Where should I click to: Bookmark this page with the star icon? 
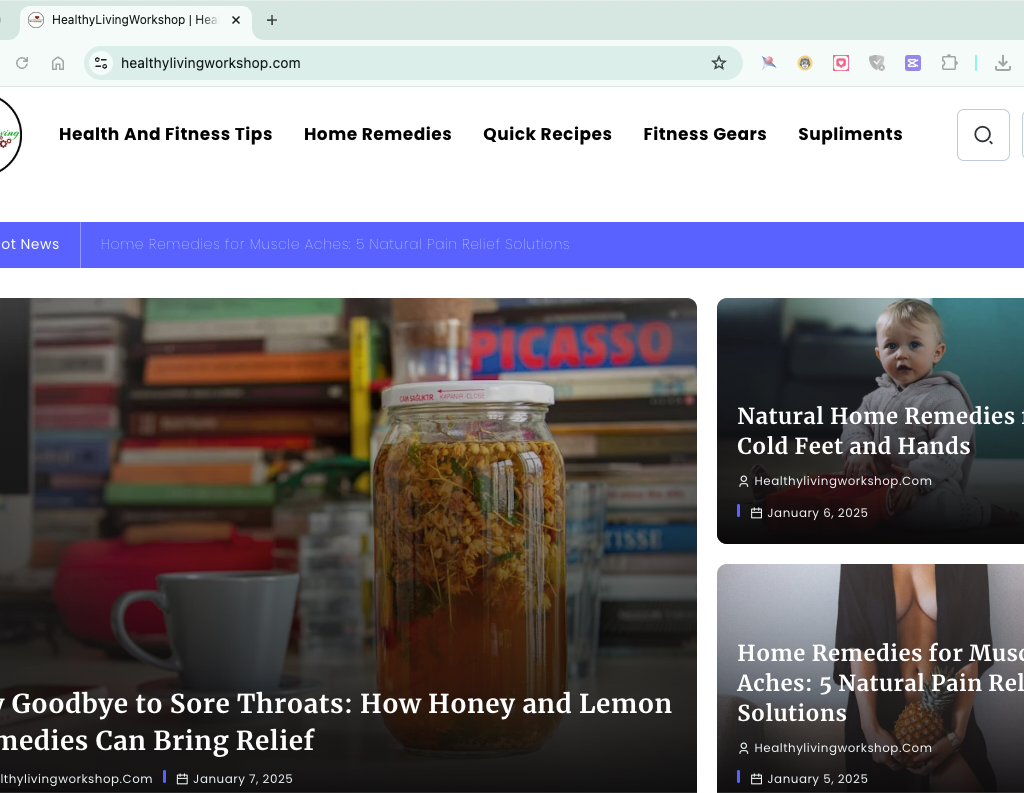coord(718,63)
